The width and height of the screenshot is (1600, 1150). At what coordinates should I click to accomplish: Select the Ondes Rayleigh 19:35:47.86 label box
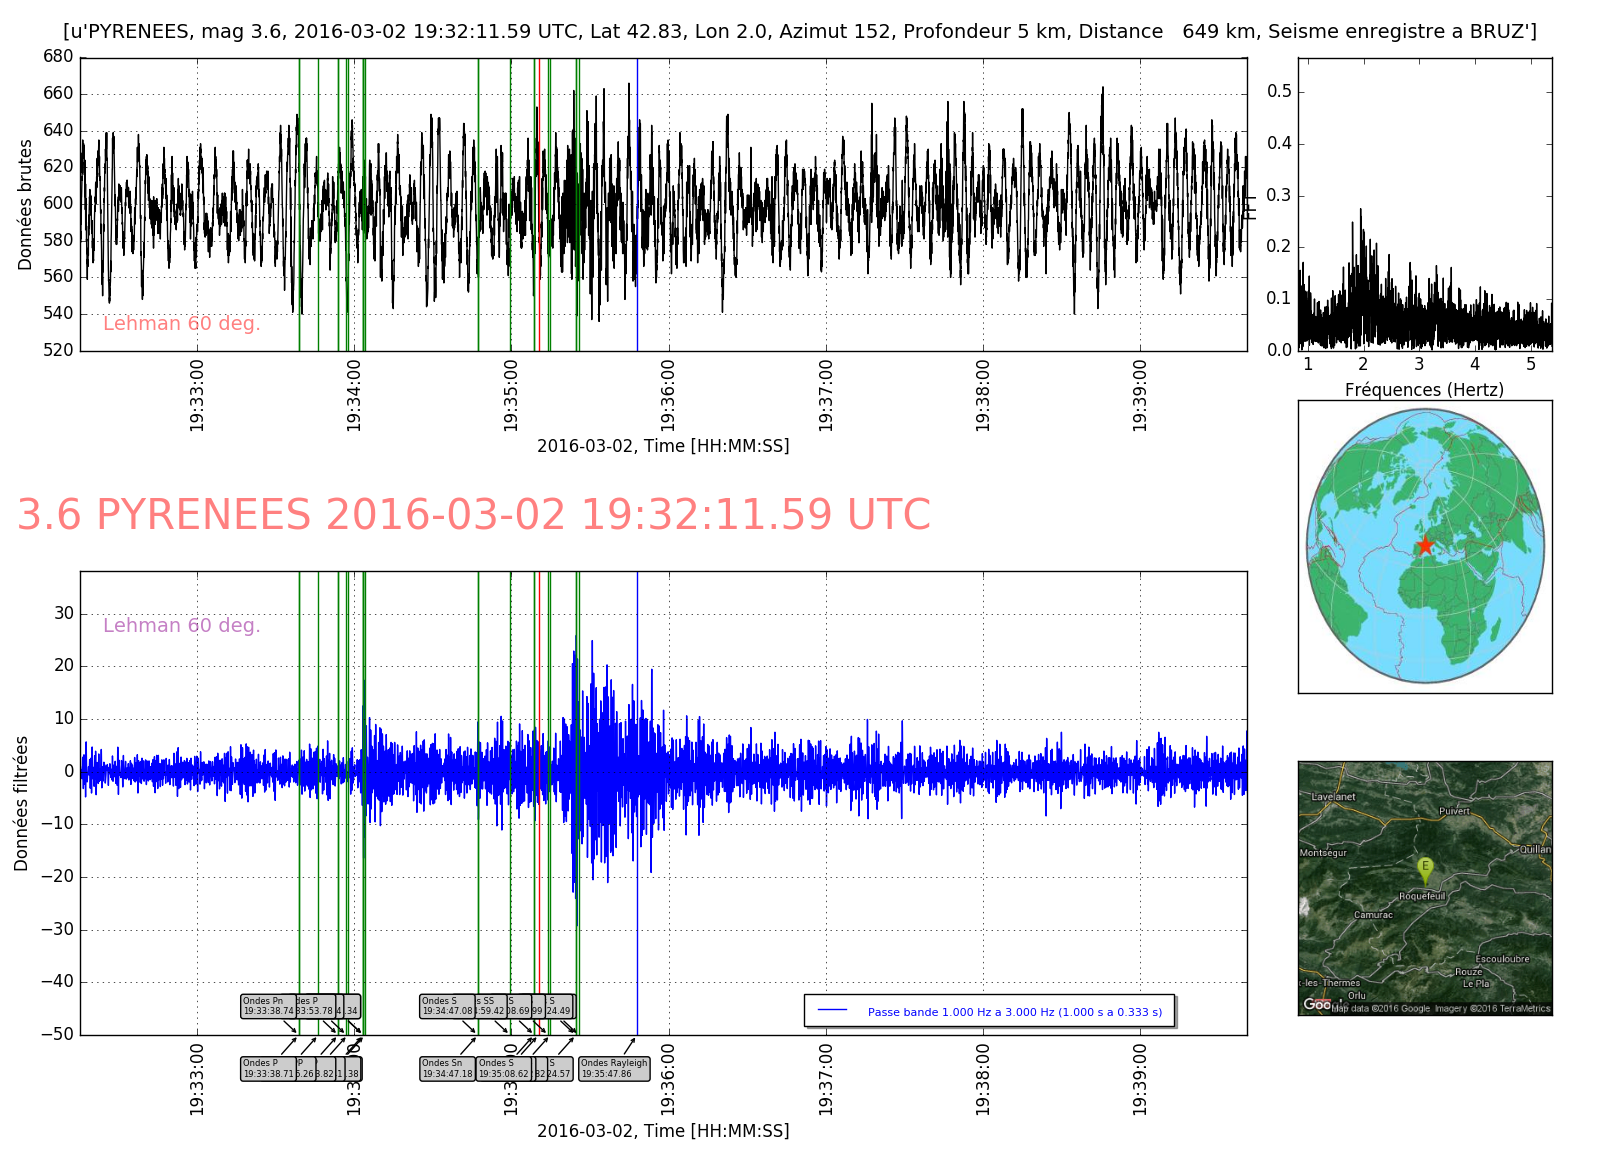click(614, 1069)
